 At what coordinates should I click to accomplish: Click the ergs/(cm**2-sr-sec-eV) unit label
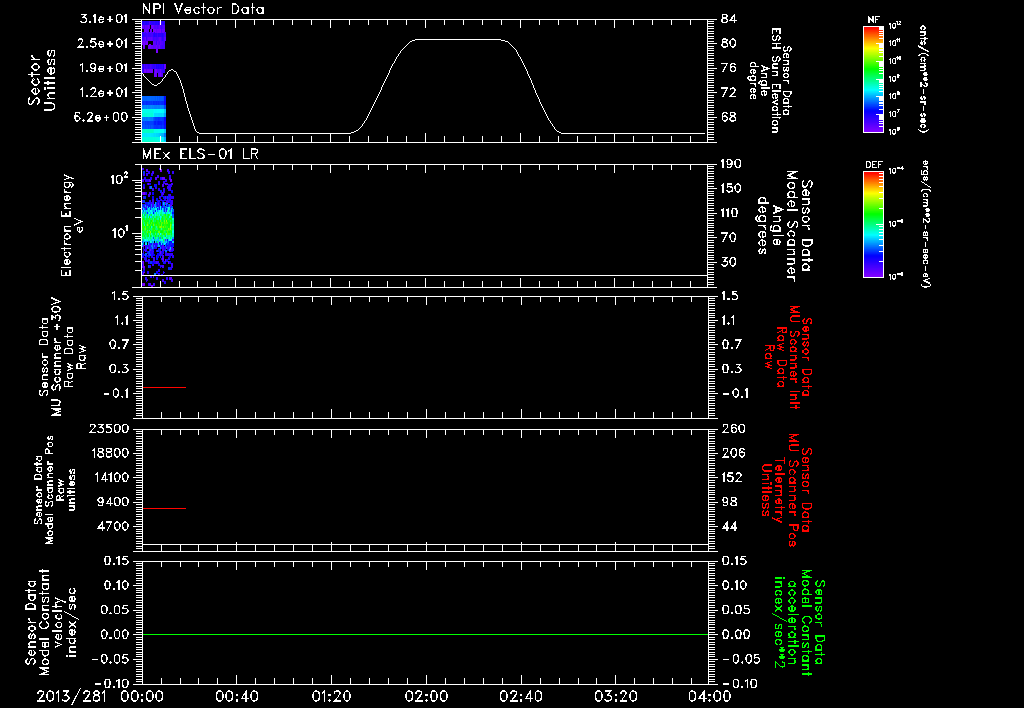point(926,224)
